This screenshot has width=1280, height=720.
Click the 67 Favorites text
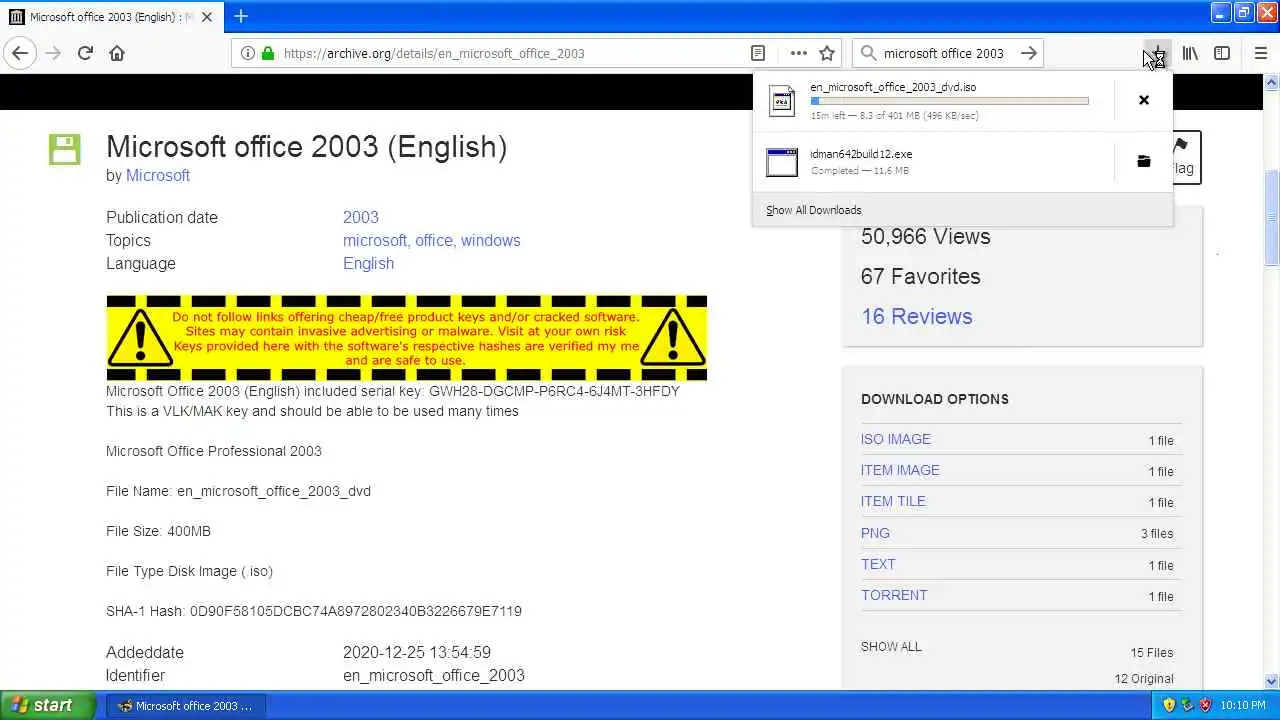coord(920,276)
